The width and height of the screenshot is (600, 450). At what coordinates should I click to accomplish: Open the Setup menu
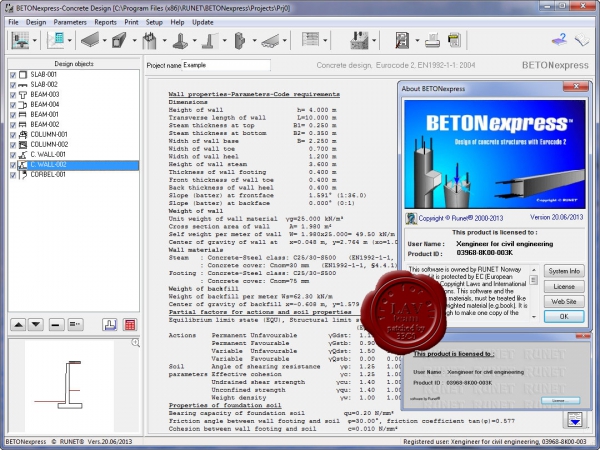click(154, 22)
